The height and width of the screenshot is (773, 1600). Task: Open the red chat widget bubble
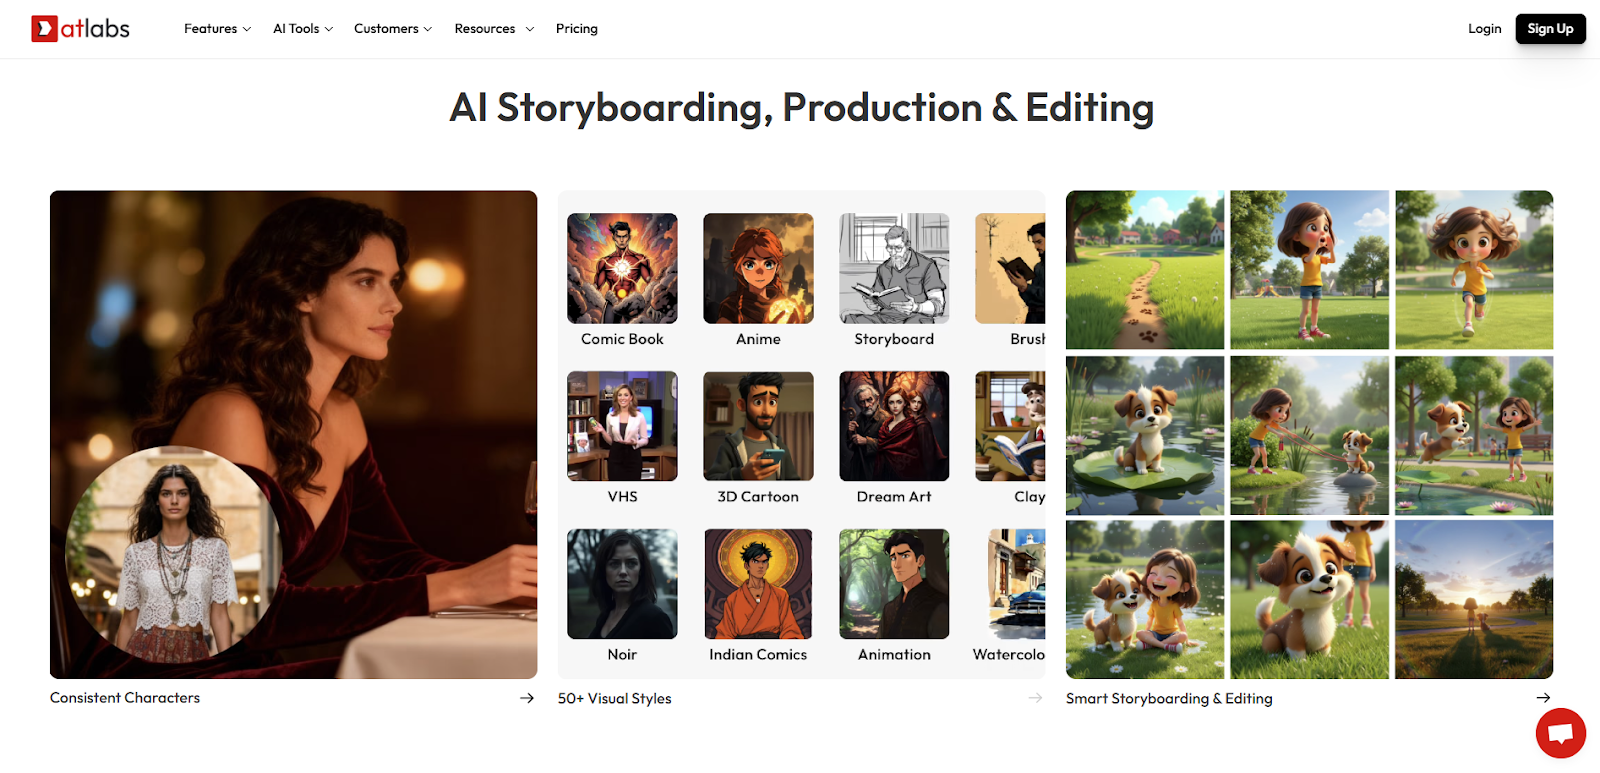[1561, 733]
